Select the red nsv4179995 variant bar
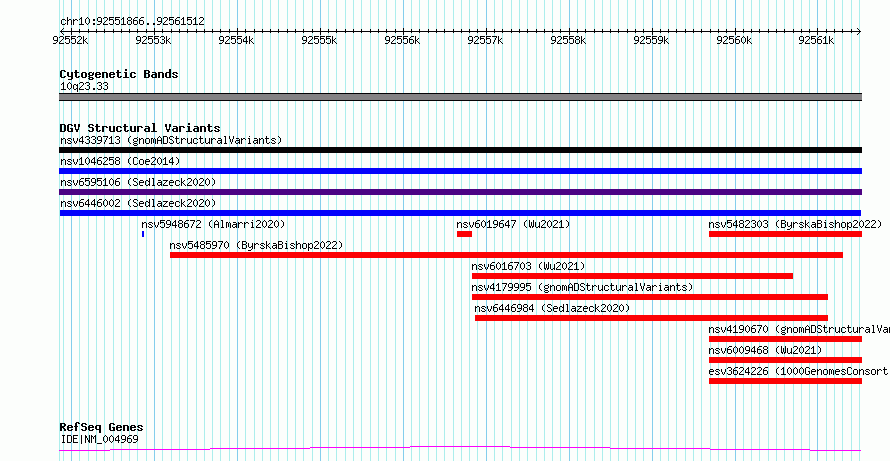Screen dimensions: 890x461 (x=650, y=297)
